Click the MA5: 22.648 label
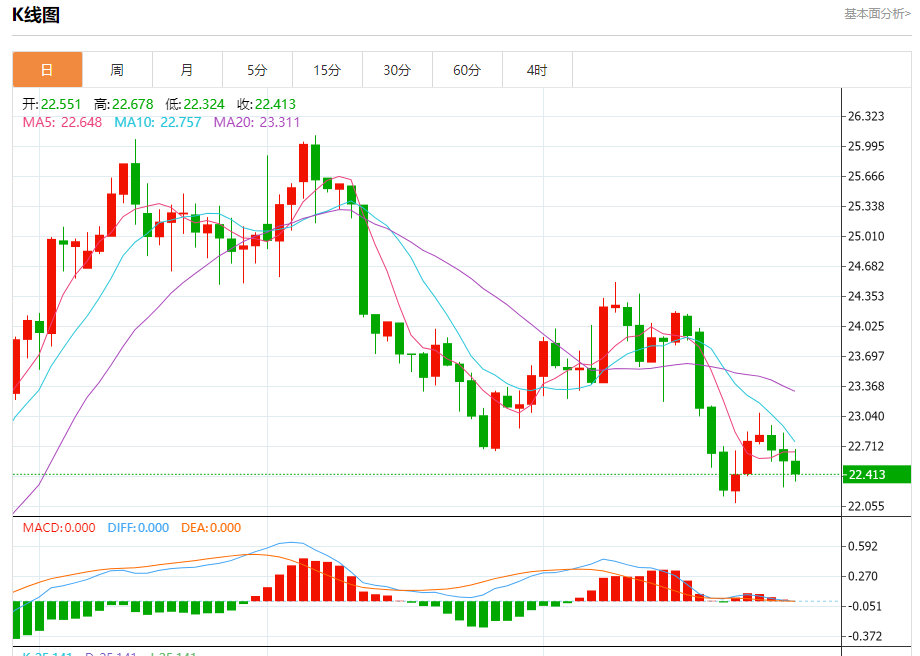The image size is (920, 656). tap(62, 122)
